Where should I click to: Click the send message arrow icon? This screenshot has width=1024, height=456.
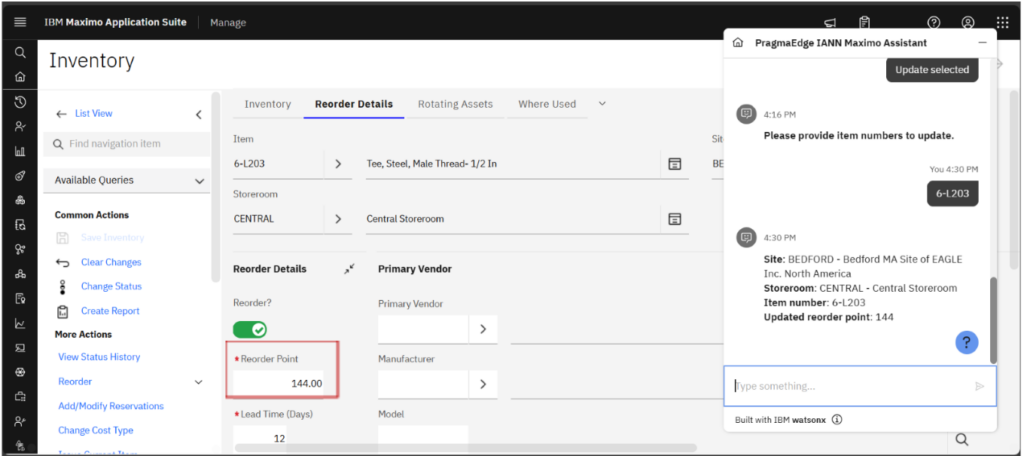click(x=979, y=386)
